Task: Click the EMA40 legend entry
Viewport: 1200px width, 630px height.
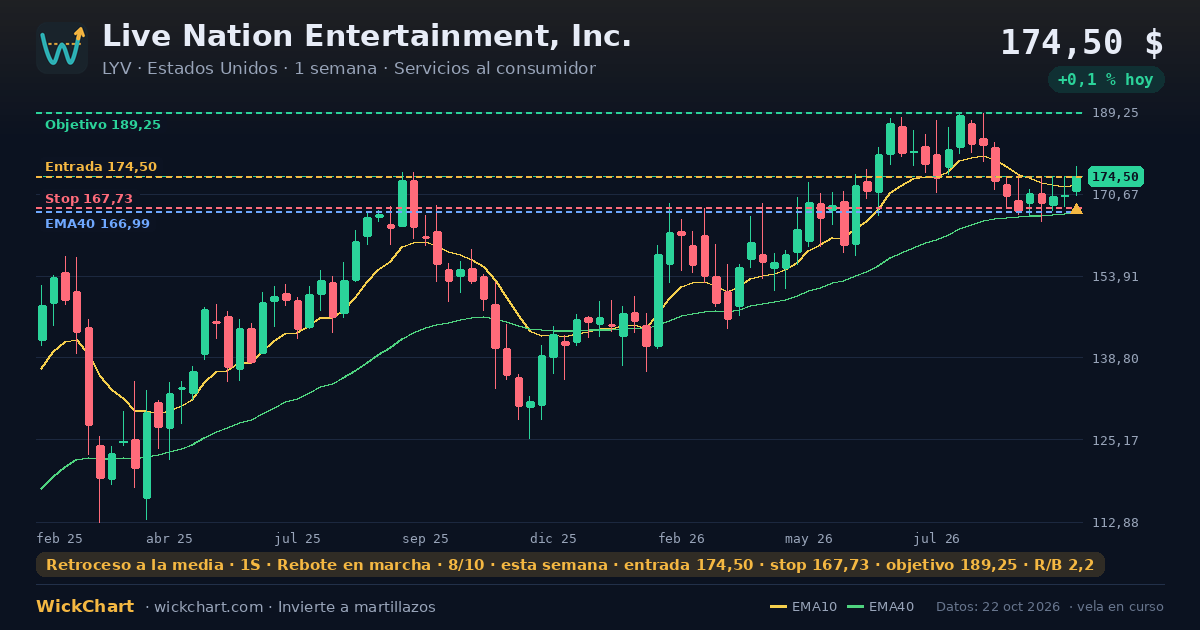Action: [881, 607]
